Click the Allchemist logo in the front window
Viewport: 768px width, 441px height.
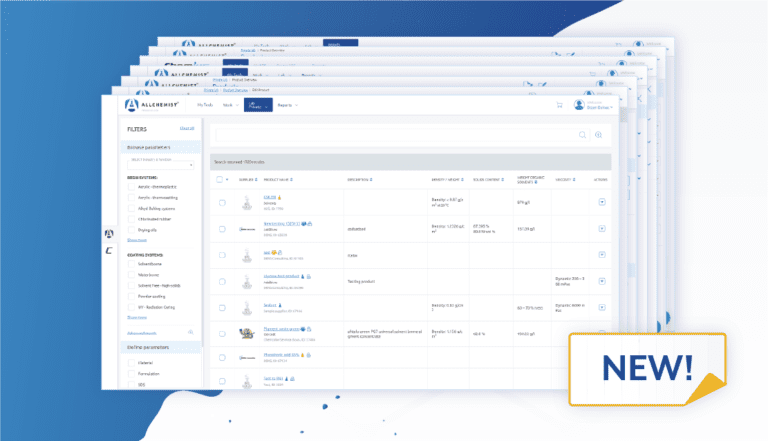152,105
